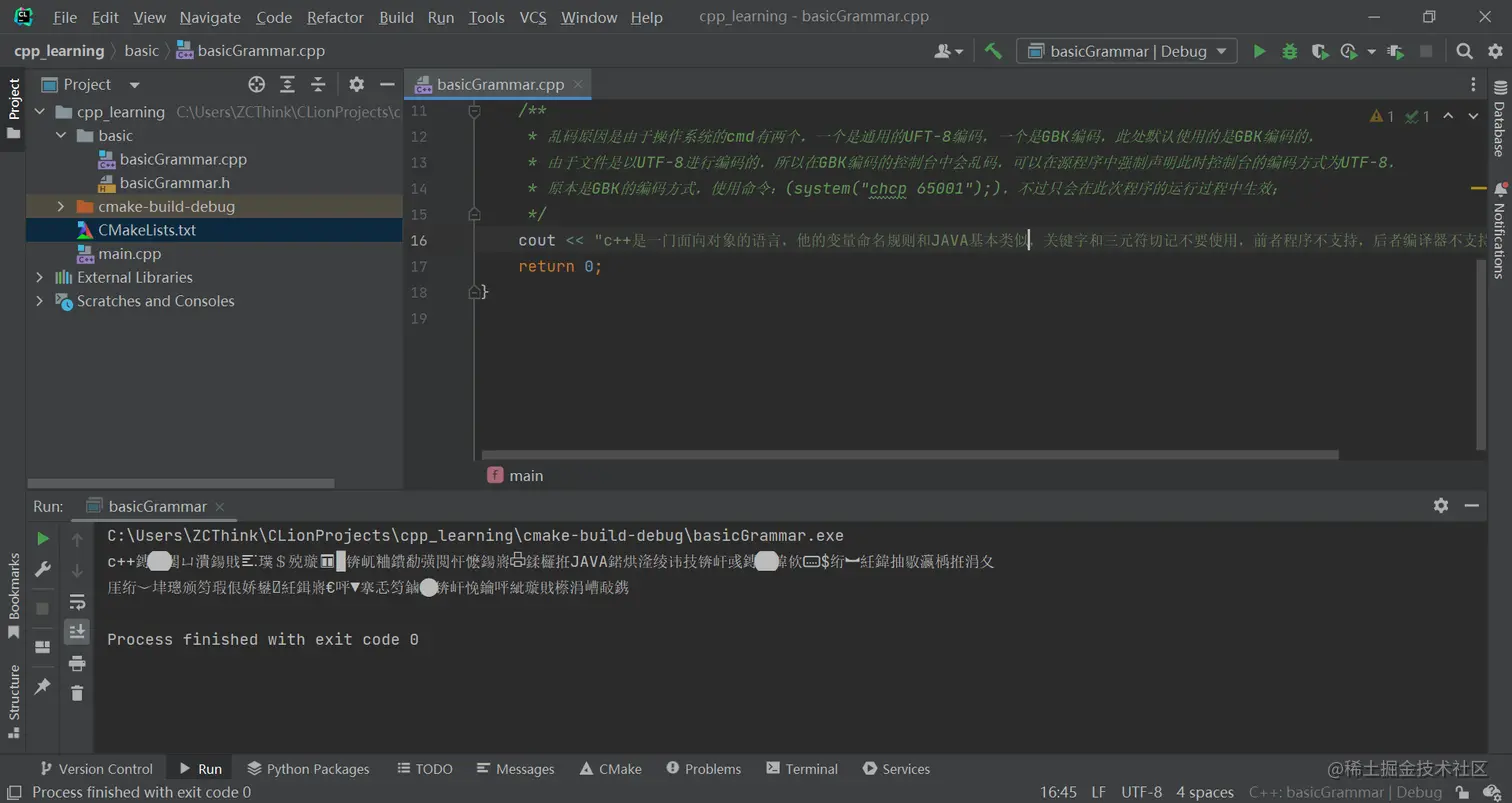This screenshot has width=1512, height=803.
Task: Toggle scroll to end in Run console
Action: point(77,632)
